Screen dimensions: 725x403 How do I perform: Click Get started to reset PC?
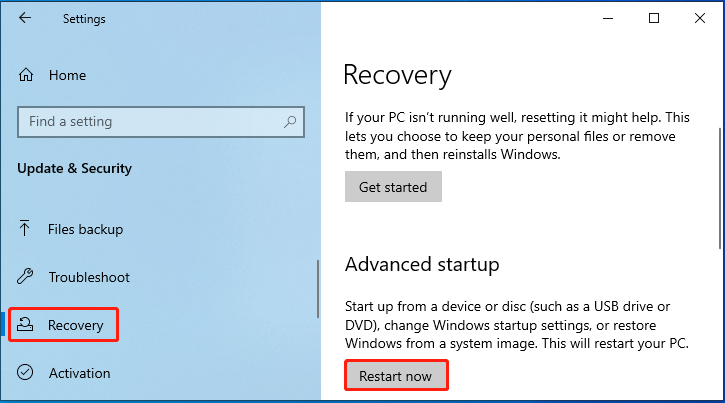click(x=393, y=187)
